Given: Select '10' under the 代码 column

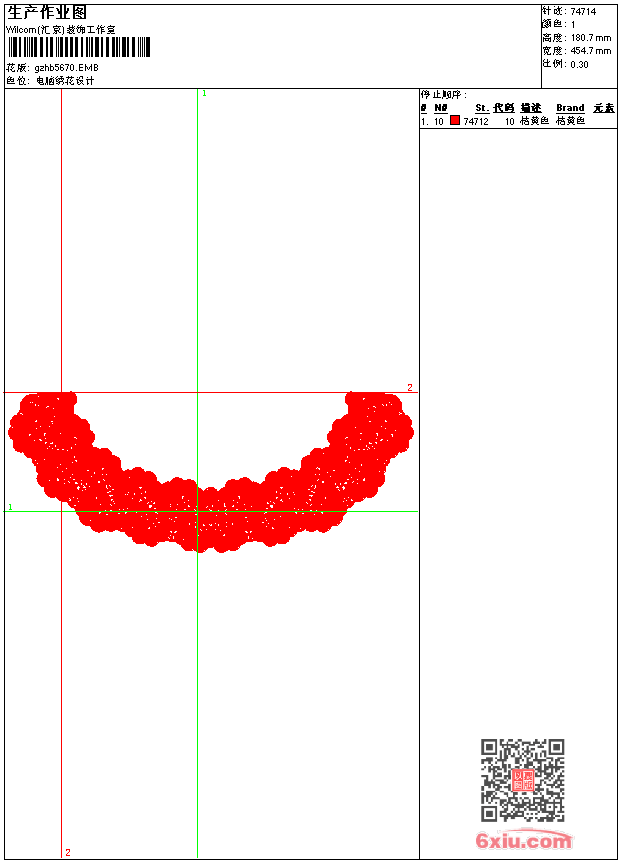Looking at the screenshot, I should [x=510, y=121].
